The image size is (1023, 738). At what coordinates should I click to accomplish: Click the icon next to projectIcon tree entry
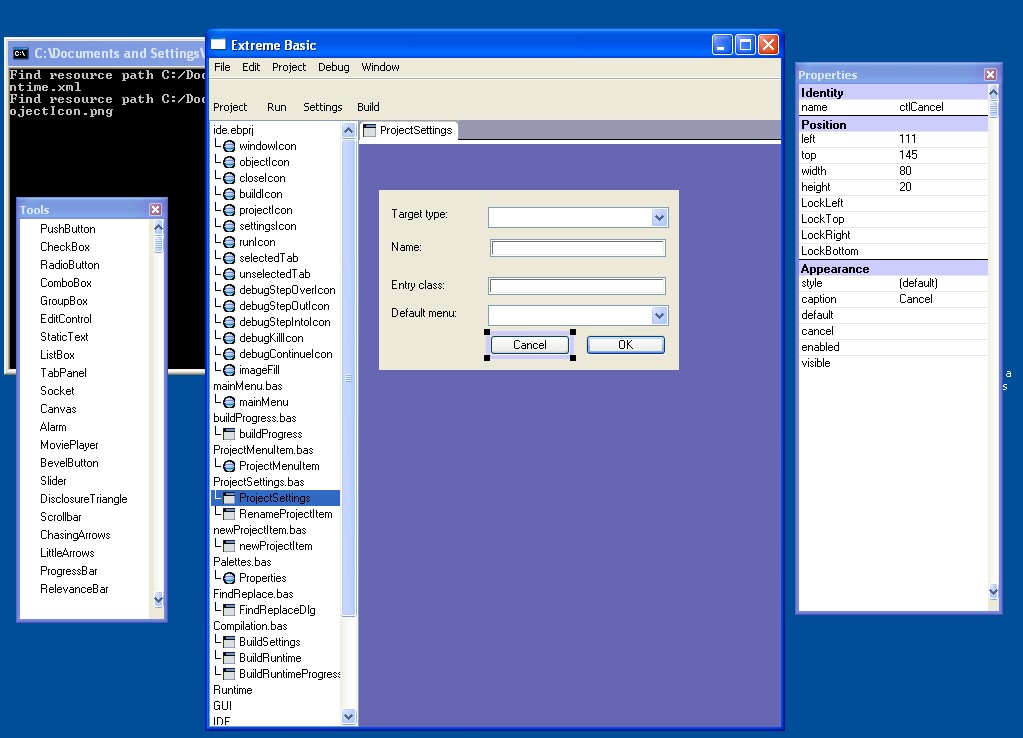229,210
